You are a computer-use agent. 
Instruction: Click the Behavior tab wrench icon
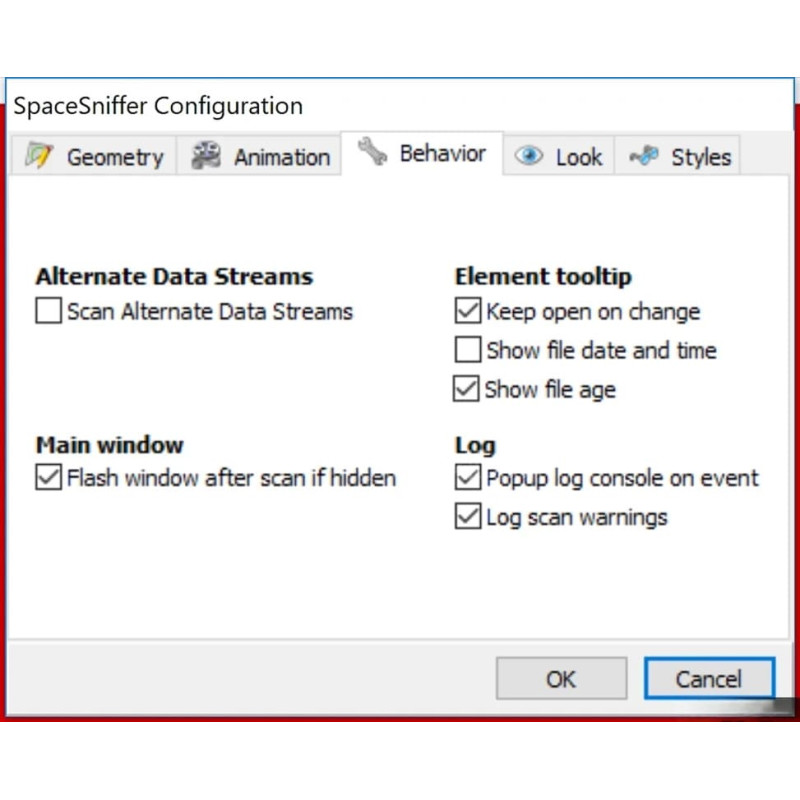pos(372,152)
